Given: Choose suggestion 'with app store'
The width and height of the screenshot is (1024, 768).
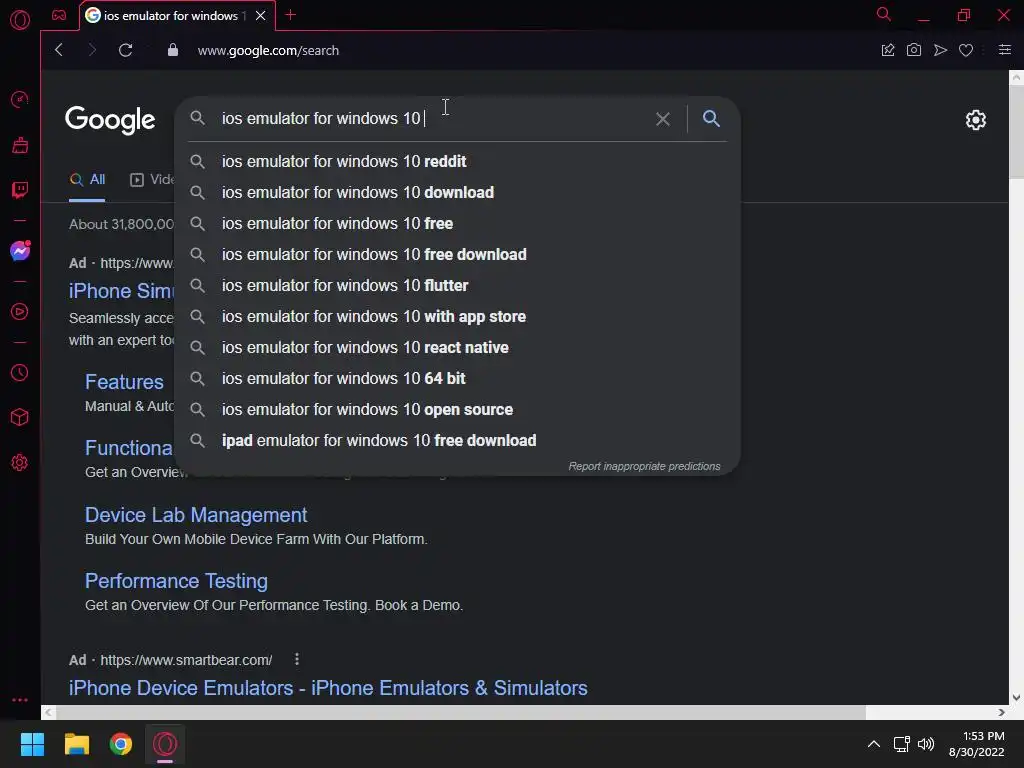Looking at the screenshot, I should 457,317.
